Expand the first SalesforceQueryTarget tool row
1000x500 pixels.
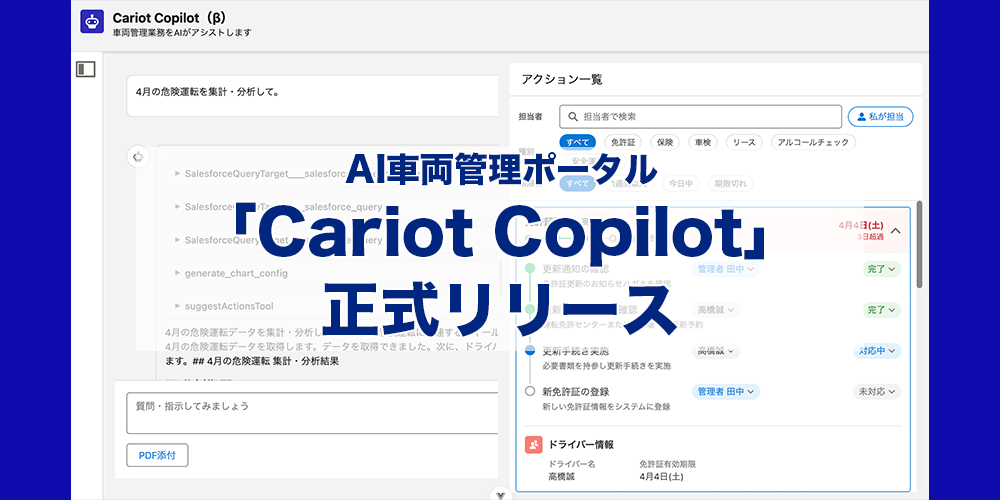point(332,173)
